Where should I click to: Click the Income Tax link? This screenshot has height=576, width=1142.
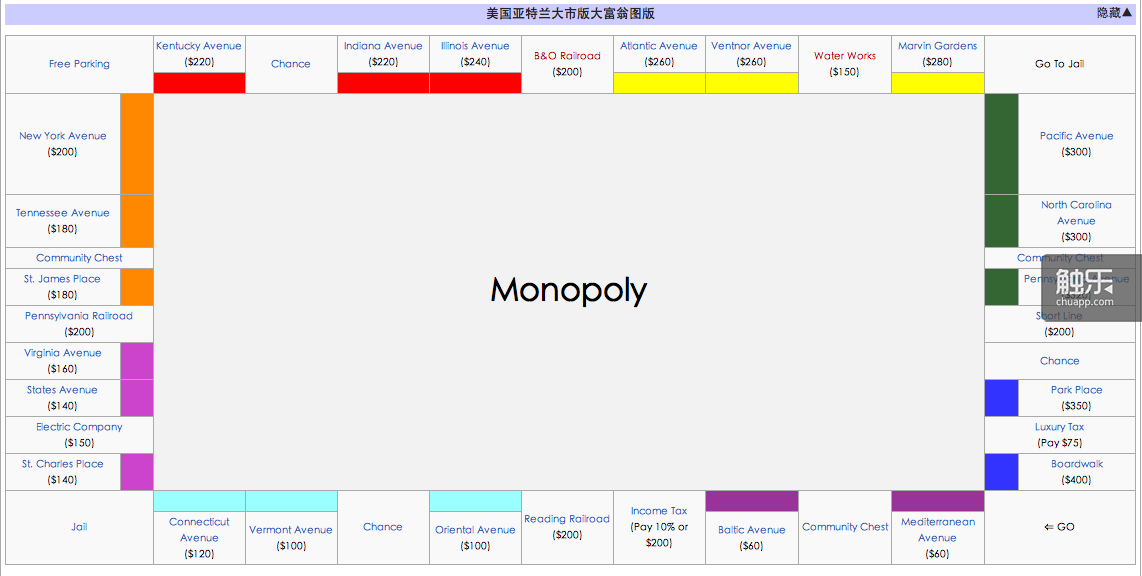coord(659,511)
